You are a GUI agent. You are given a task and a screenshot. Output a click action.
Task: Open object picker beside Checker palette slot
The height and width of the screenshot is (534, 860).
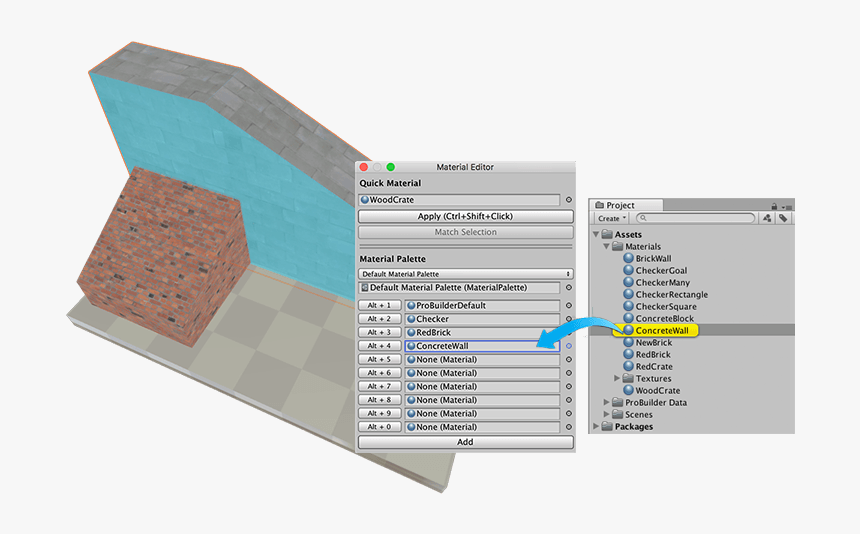point(569,319)
